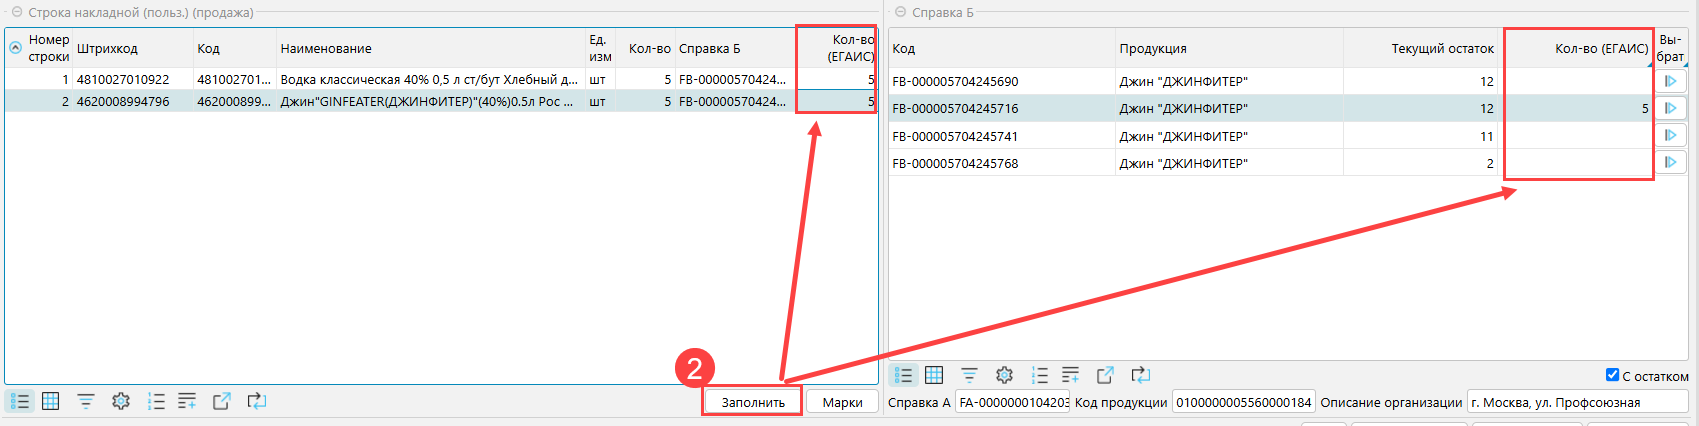The width and height of the screenshot is (1699, 426).
Task: Click export icon under invoice lines table
Action: [222, 401]
